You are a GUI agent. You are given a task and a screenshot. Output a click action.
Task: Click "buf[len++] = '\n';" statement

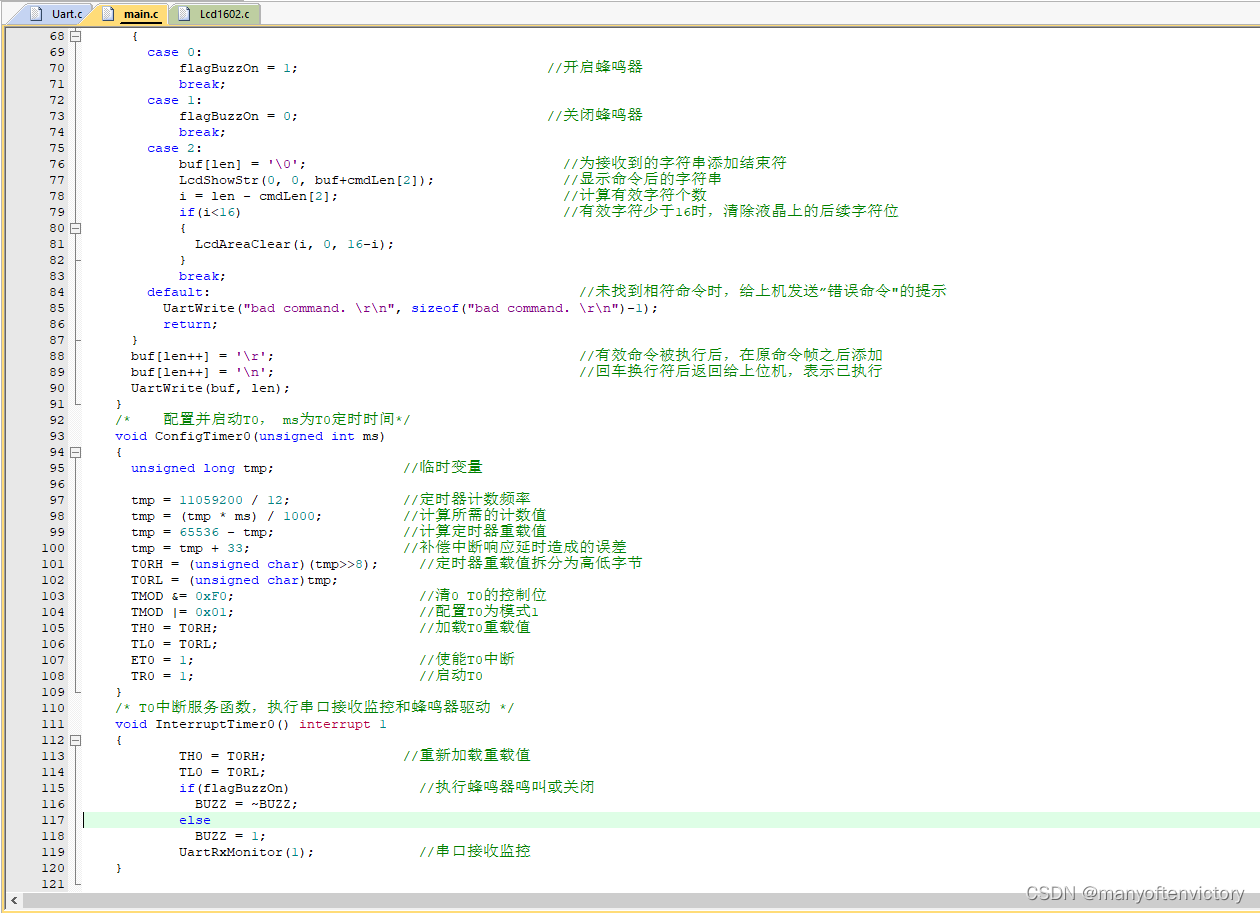[202, 372]
